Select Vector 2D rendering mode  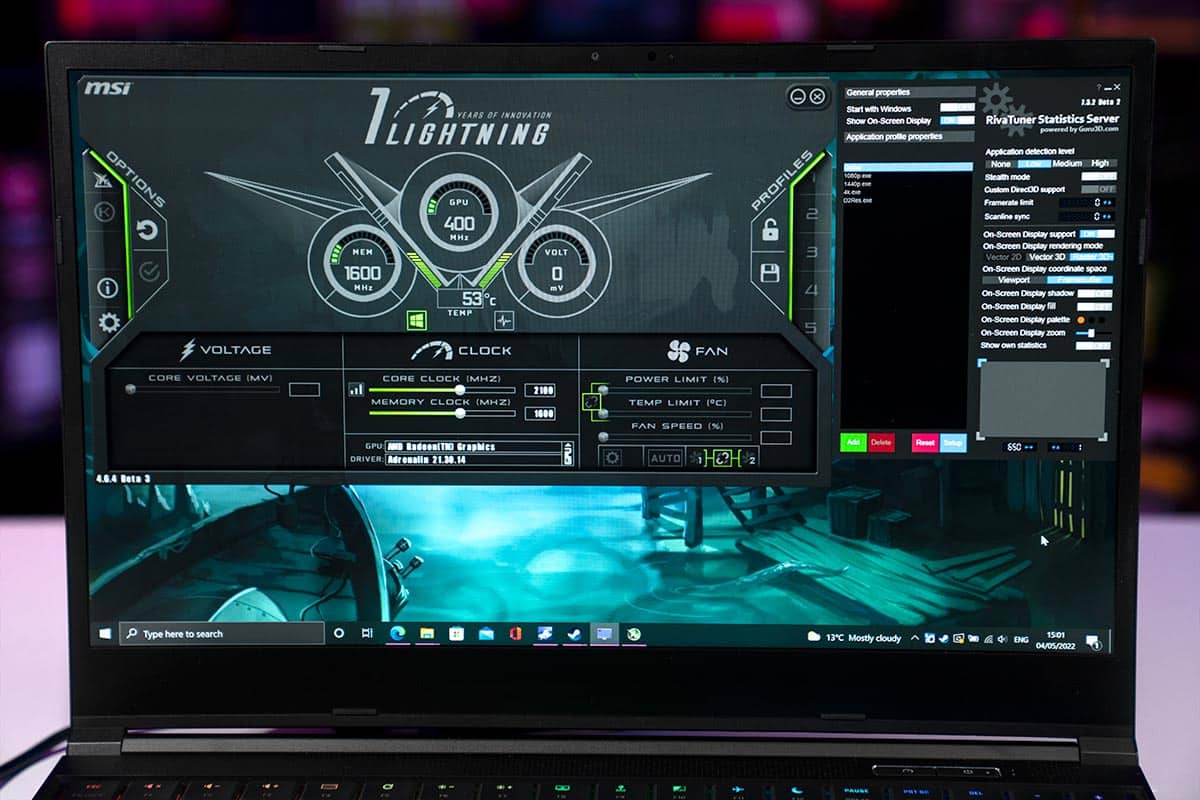[x=1004, y=257]
